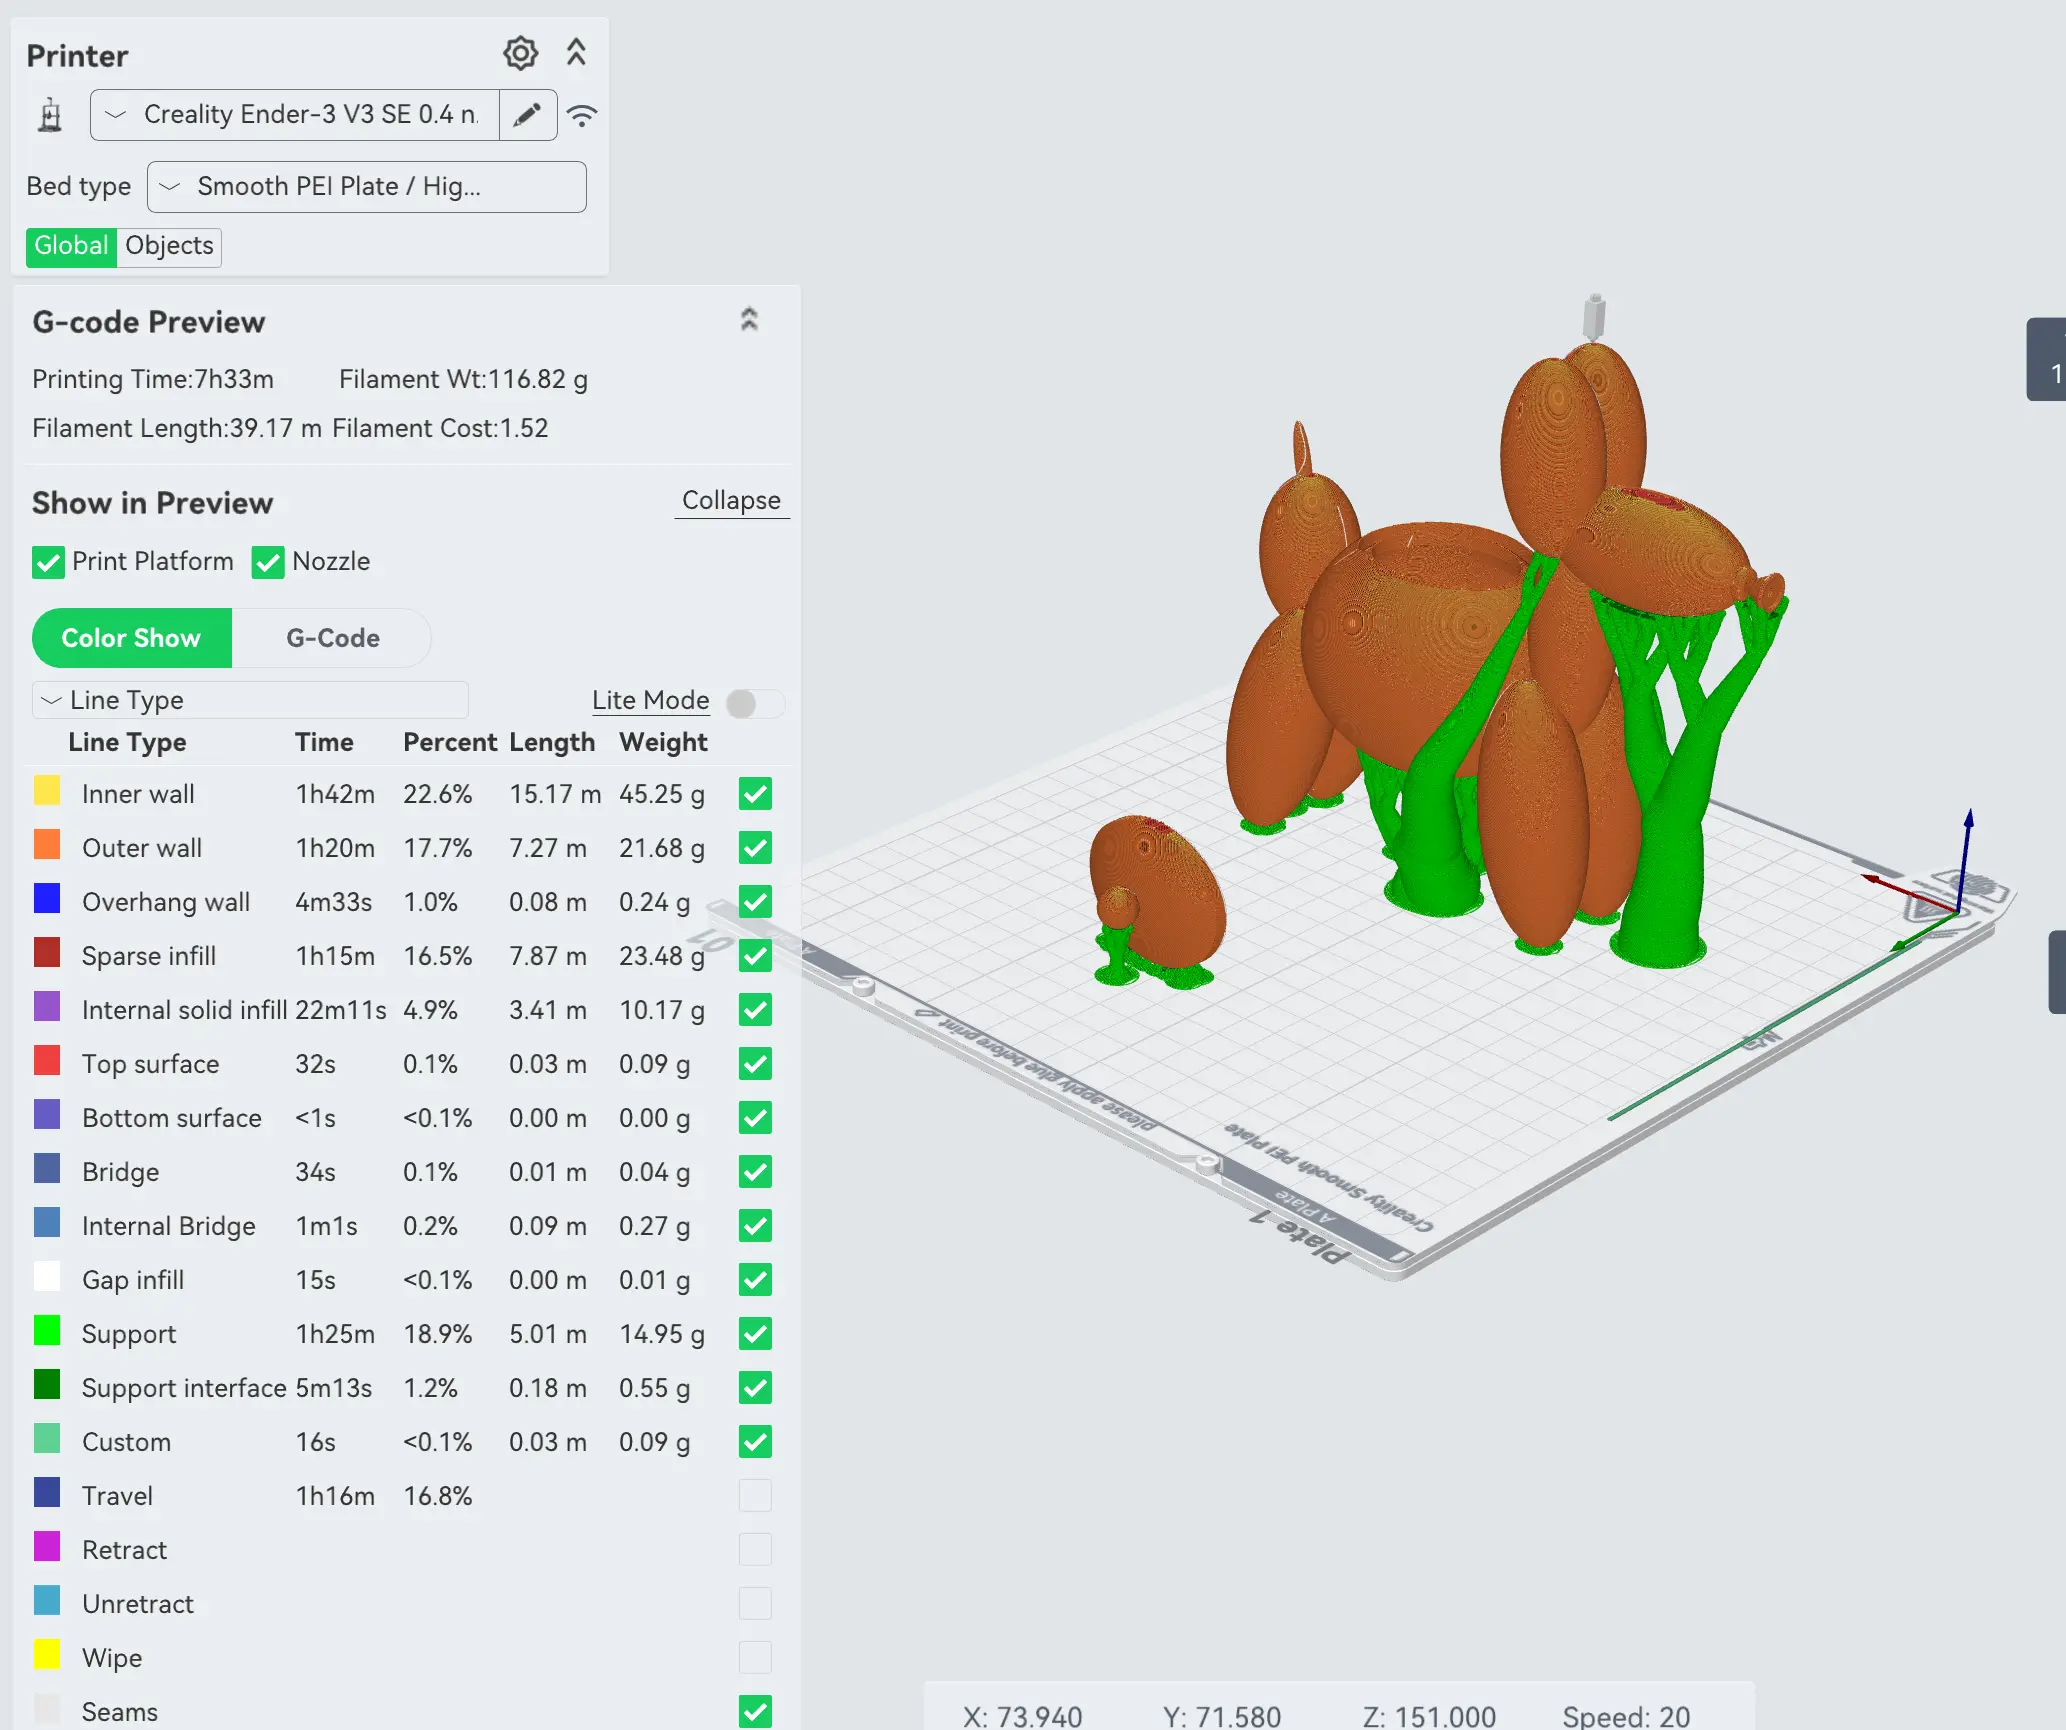Select the G-Code tab
Image resolution: width=2066 pixels, height=1730 pixels.
coord(332,638)
